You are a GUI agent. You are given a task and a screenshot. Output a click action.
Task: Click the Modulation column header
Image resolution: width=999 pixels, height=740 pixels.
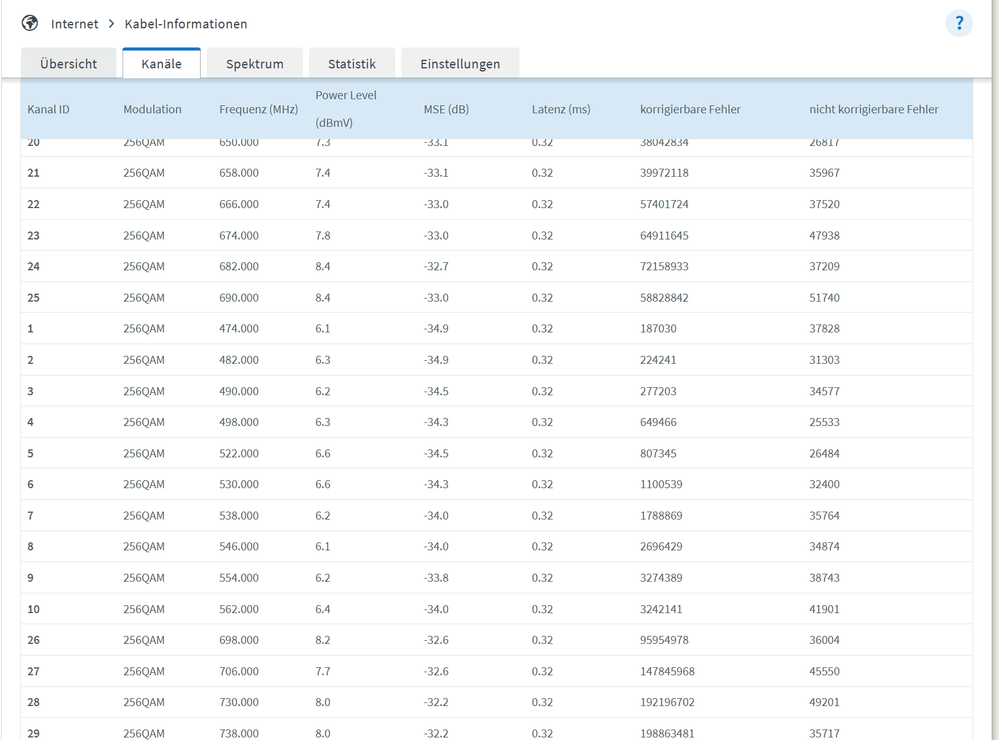(x=152, y=109)
